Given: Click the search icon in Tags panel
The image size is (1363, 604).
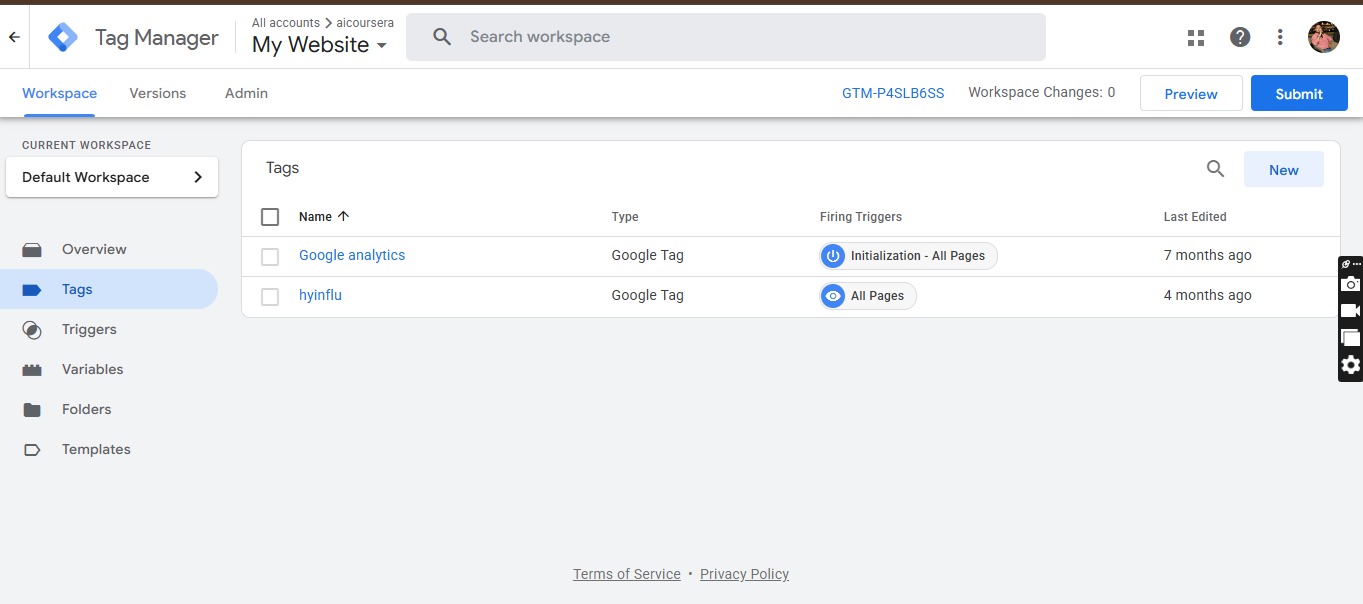Looking at the screenshot, I should click(x=1215, y=169).
